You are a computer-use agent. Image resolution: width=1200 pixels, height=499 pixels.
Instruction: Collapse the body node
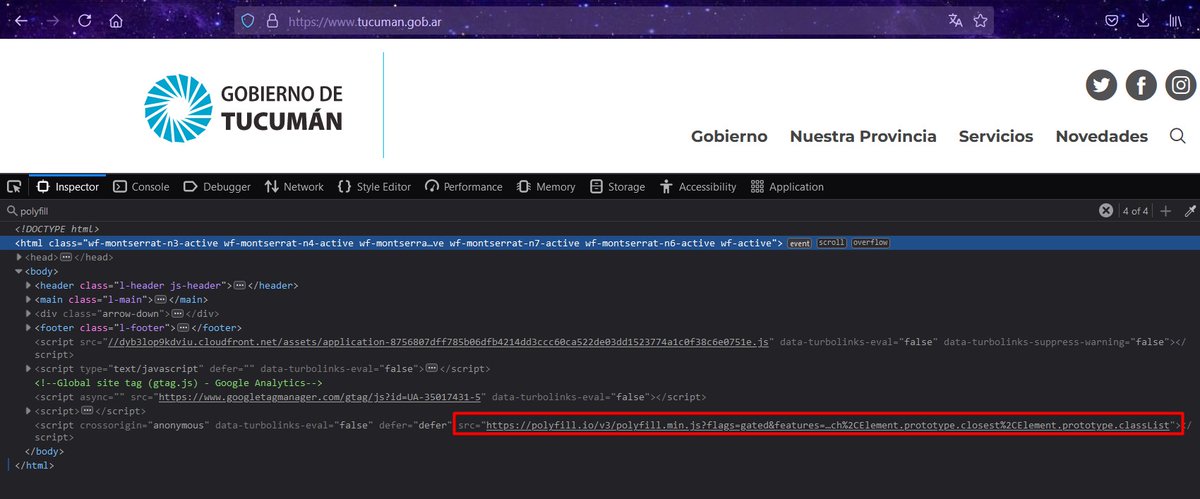click(x=19, y=271)
